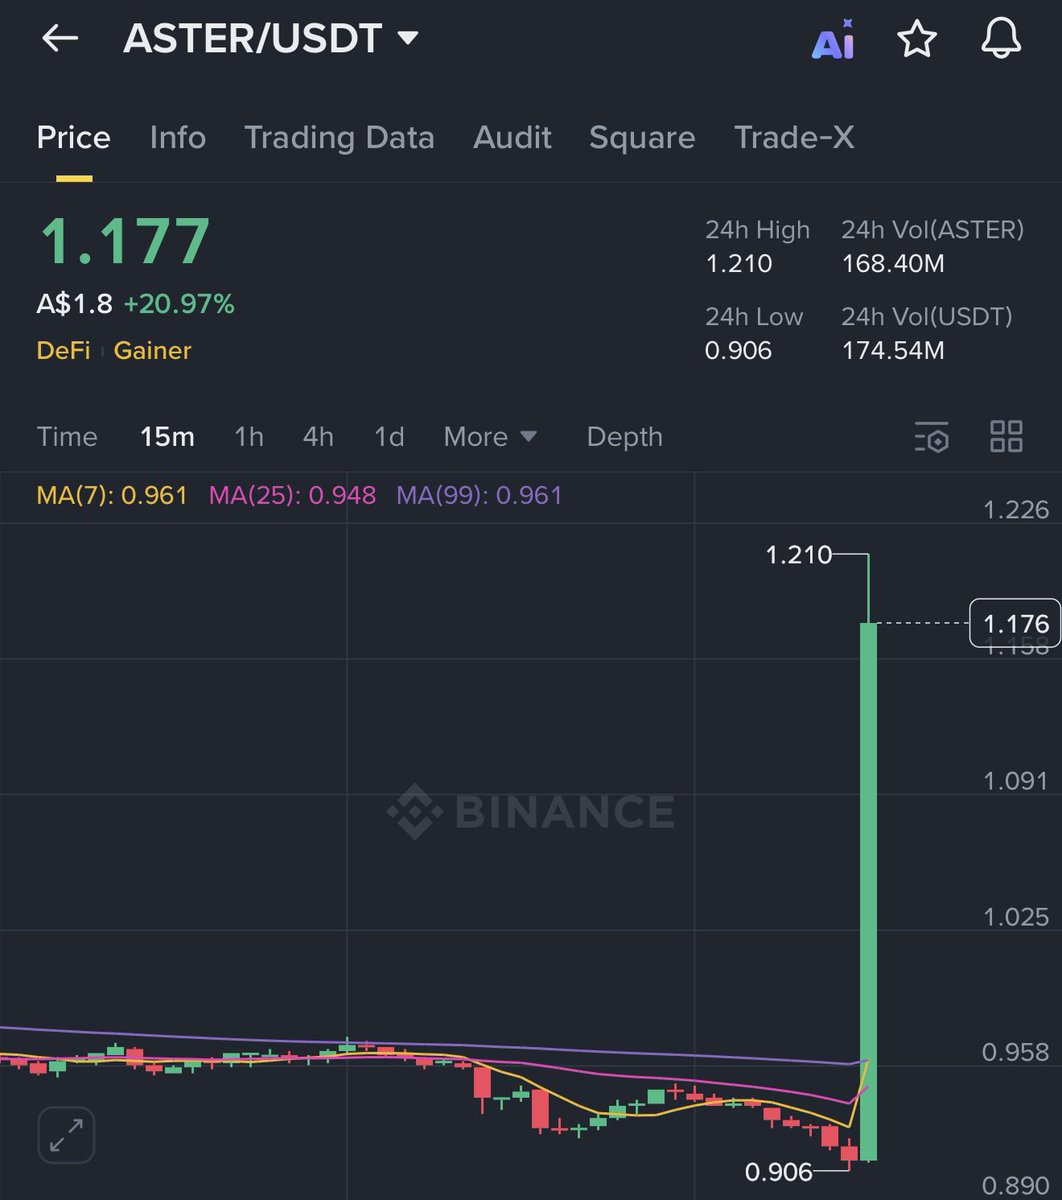The image size is (1062, 1200).
Task: Open the Square tab
Action: 642,138
